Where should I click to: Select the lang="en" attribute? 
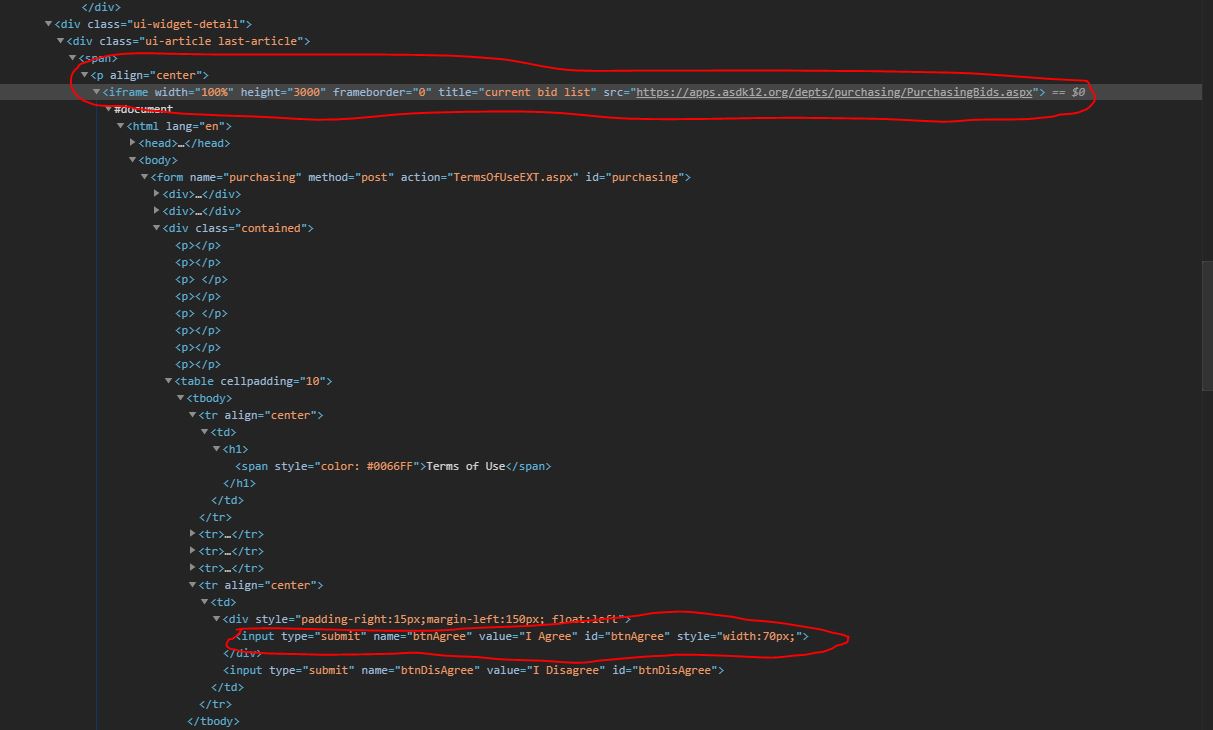[x=195, y=126]
